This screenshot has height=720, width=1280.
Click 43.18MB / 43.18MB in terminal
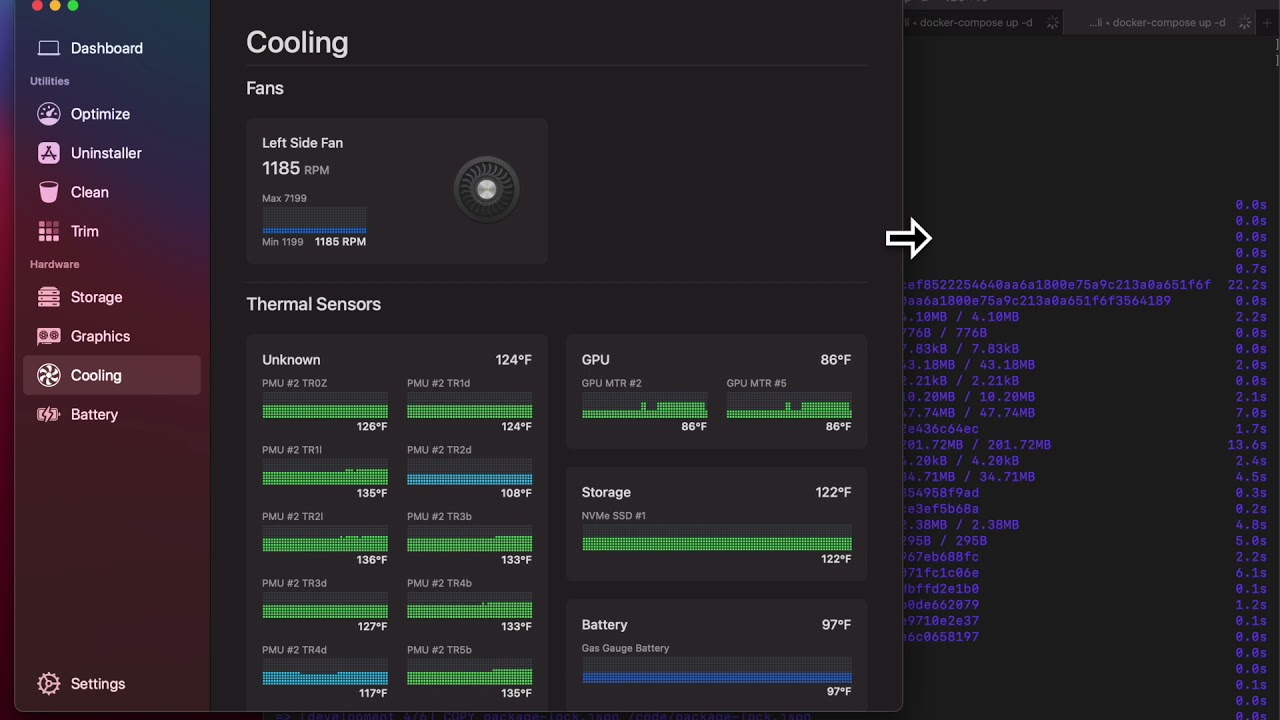(969, 365)
